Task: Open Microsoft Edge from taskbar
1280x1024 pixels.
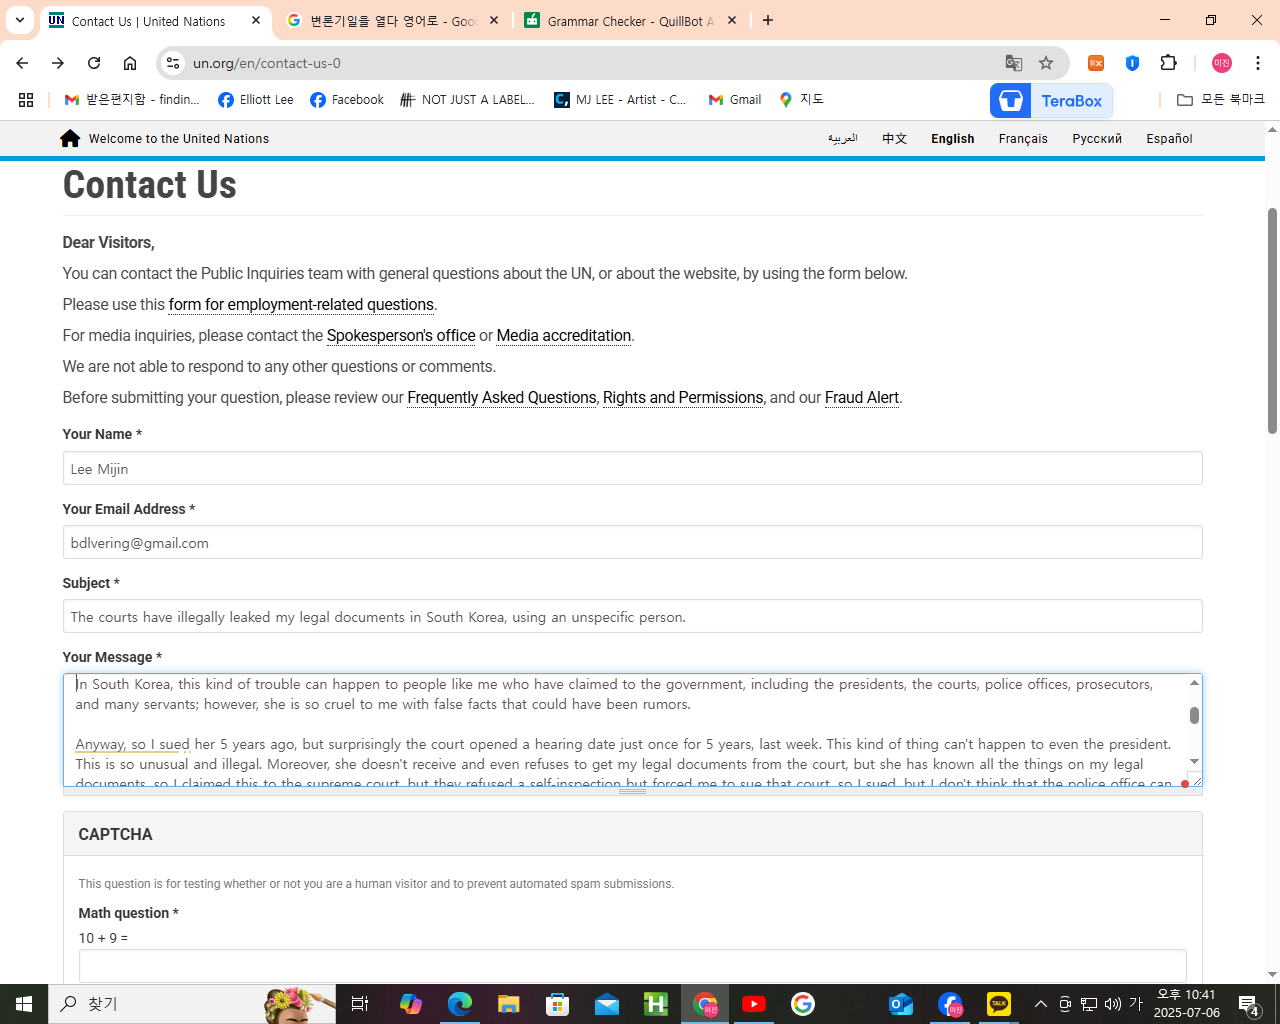Action: click(x=460, y=1004)
